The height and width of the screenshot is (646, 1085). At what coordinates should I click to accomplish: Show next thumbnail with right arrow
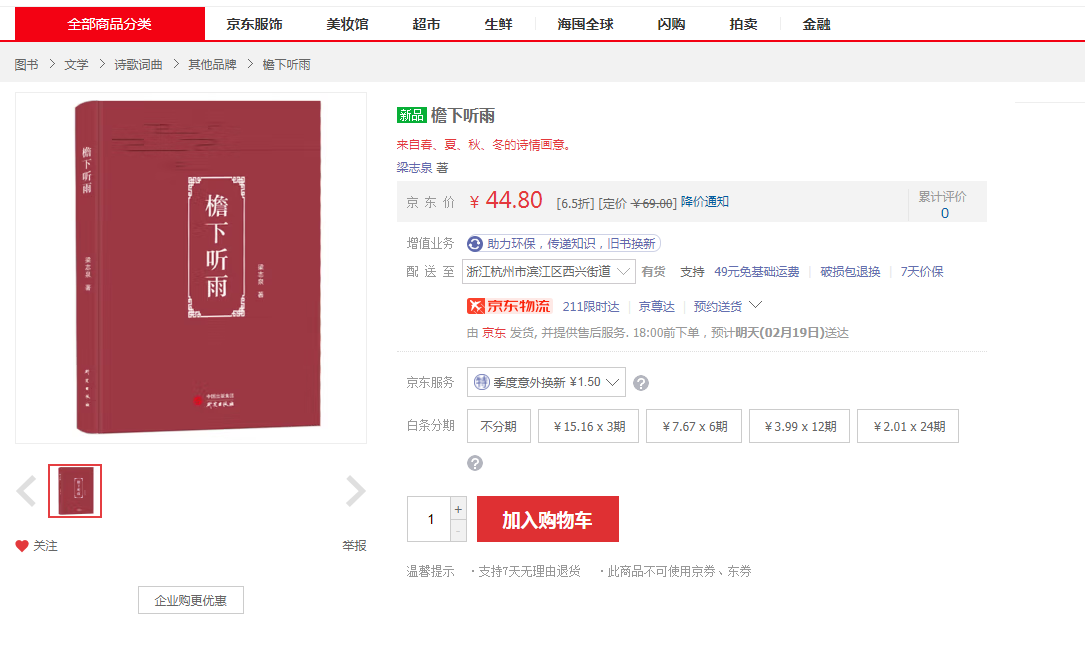click(355, 491)
